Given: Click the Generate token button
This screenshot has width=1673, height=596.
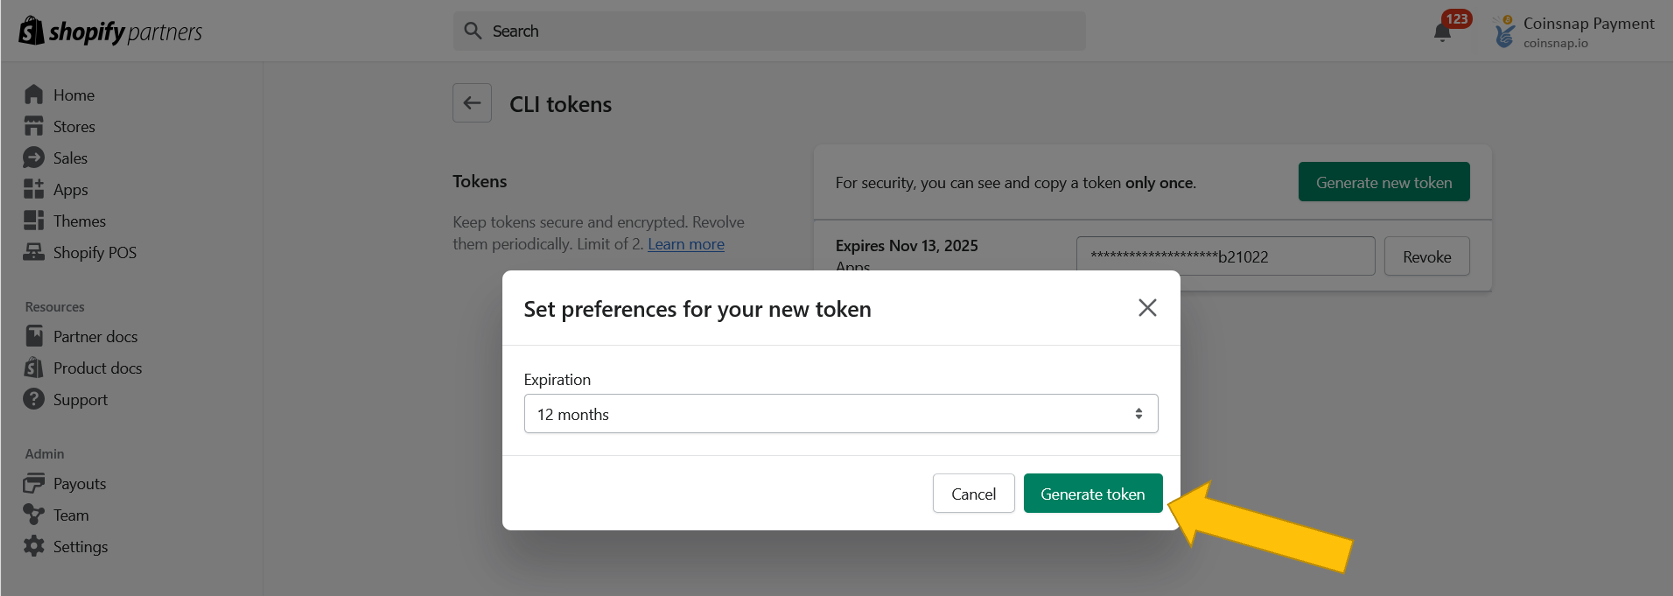Looking at the screenshot, I should pos(1093,494).
